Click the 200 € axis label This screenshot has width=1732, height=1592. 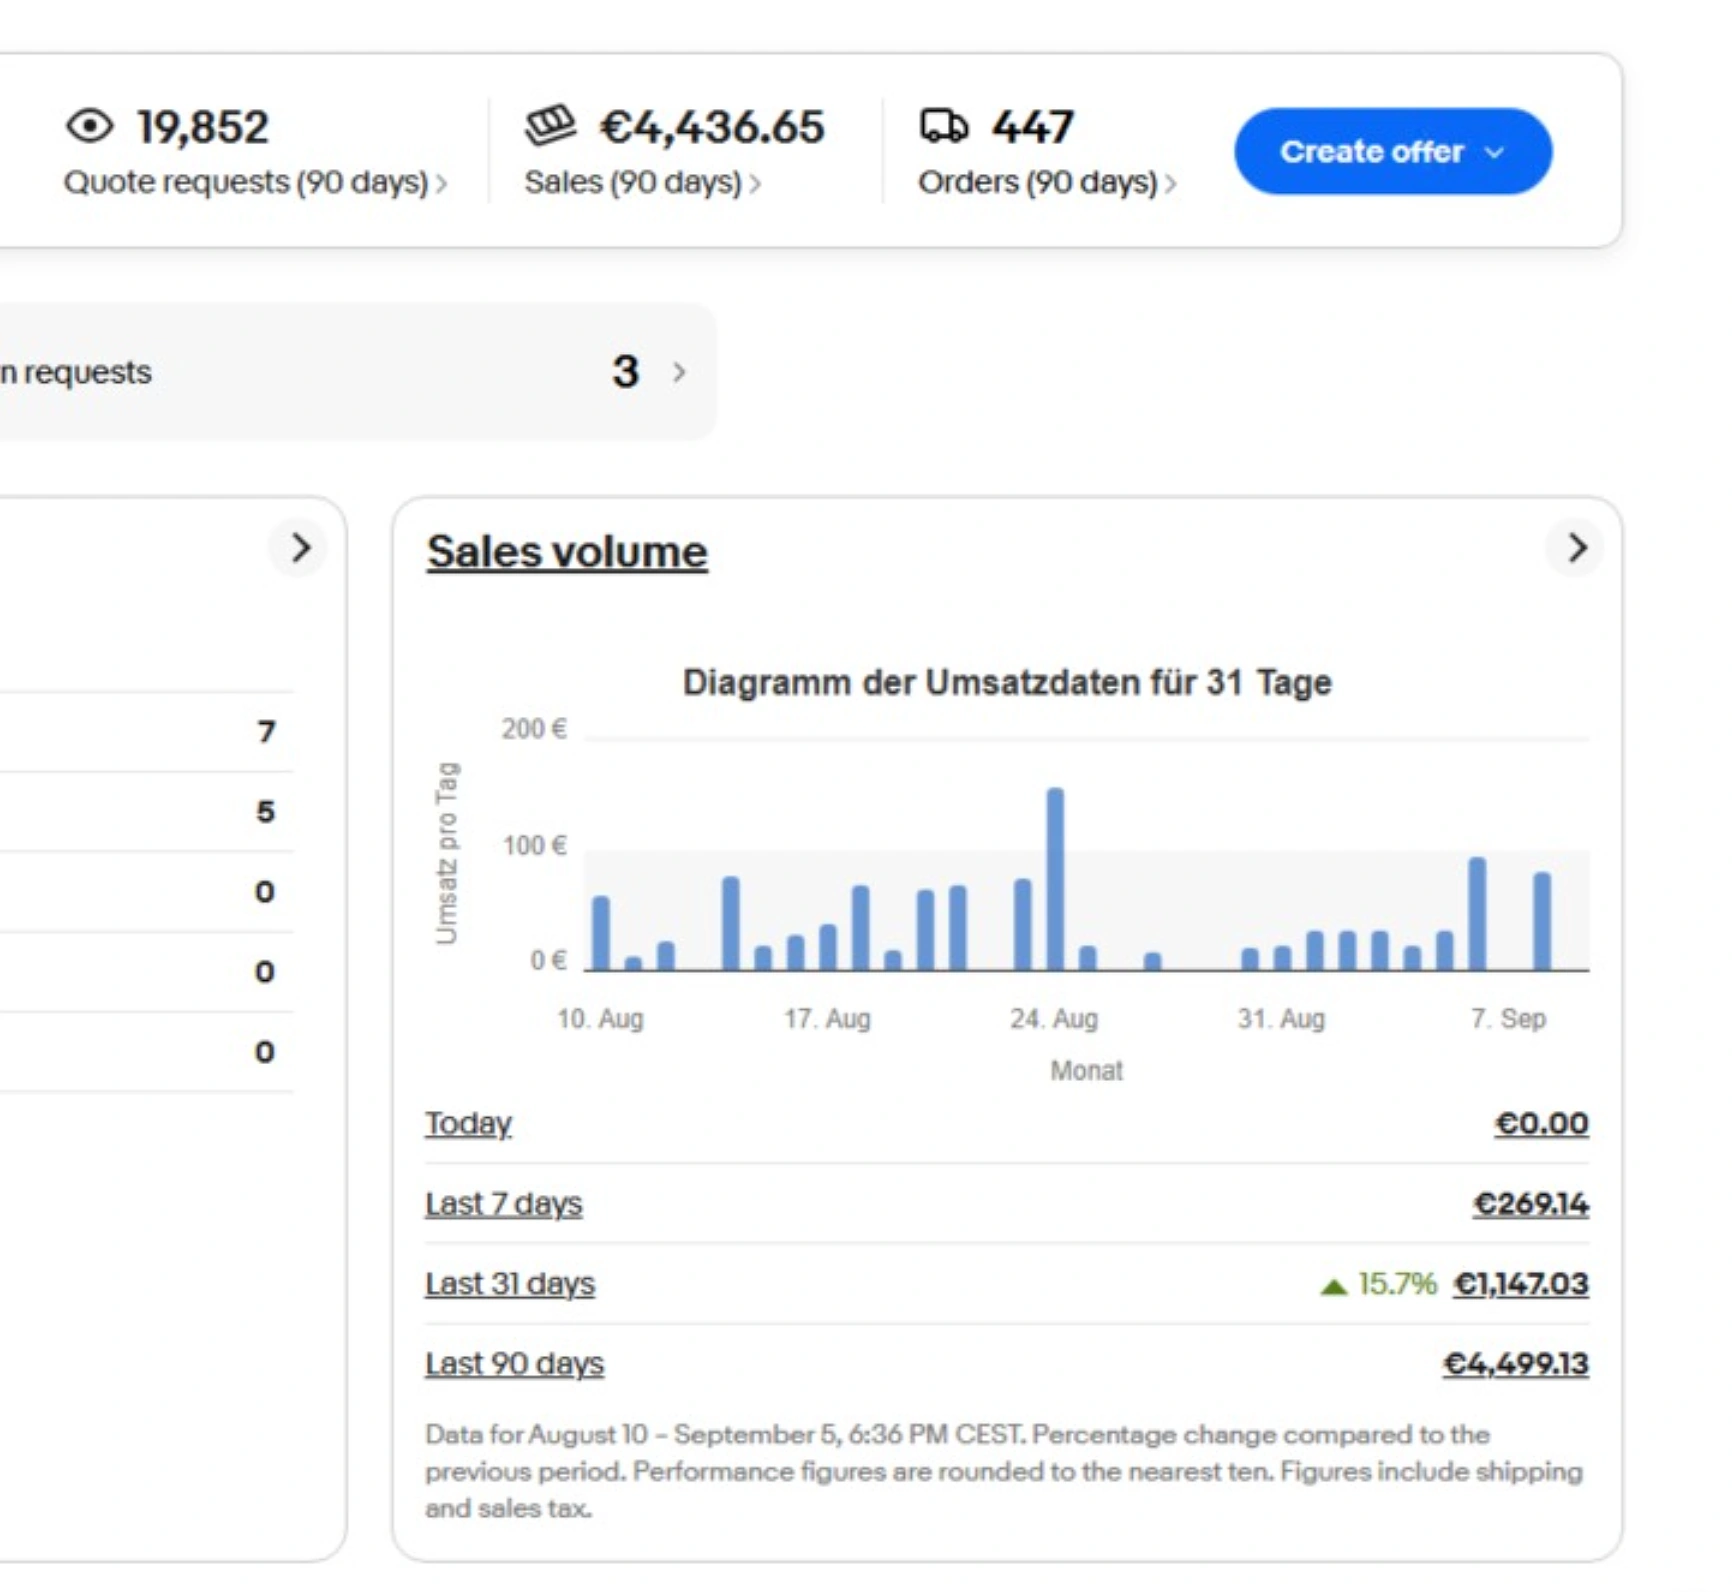click(x=534, y=729)
